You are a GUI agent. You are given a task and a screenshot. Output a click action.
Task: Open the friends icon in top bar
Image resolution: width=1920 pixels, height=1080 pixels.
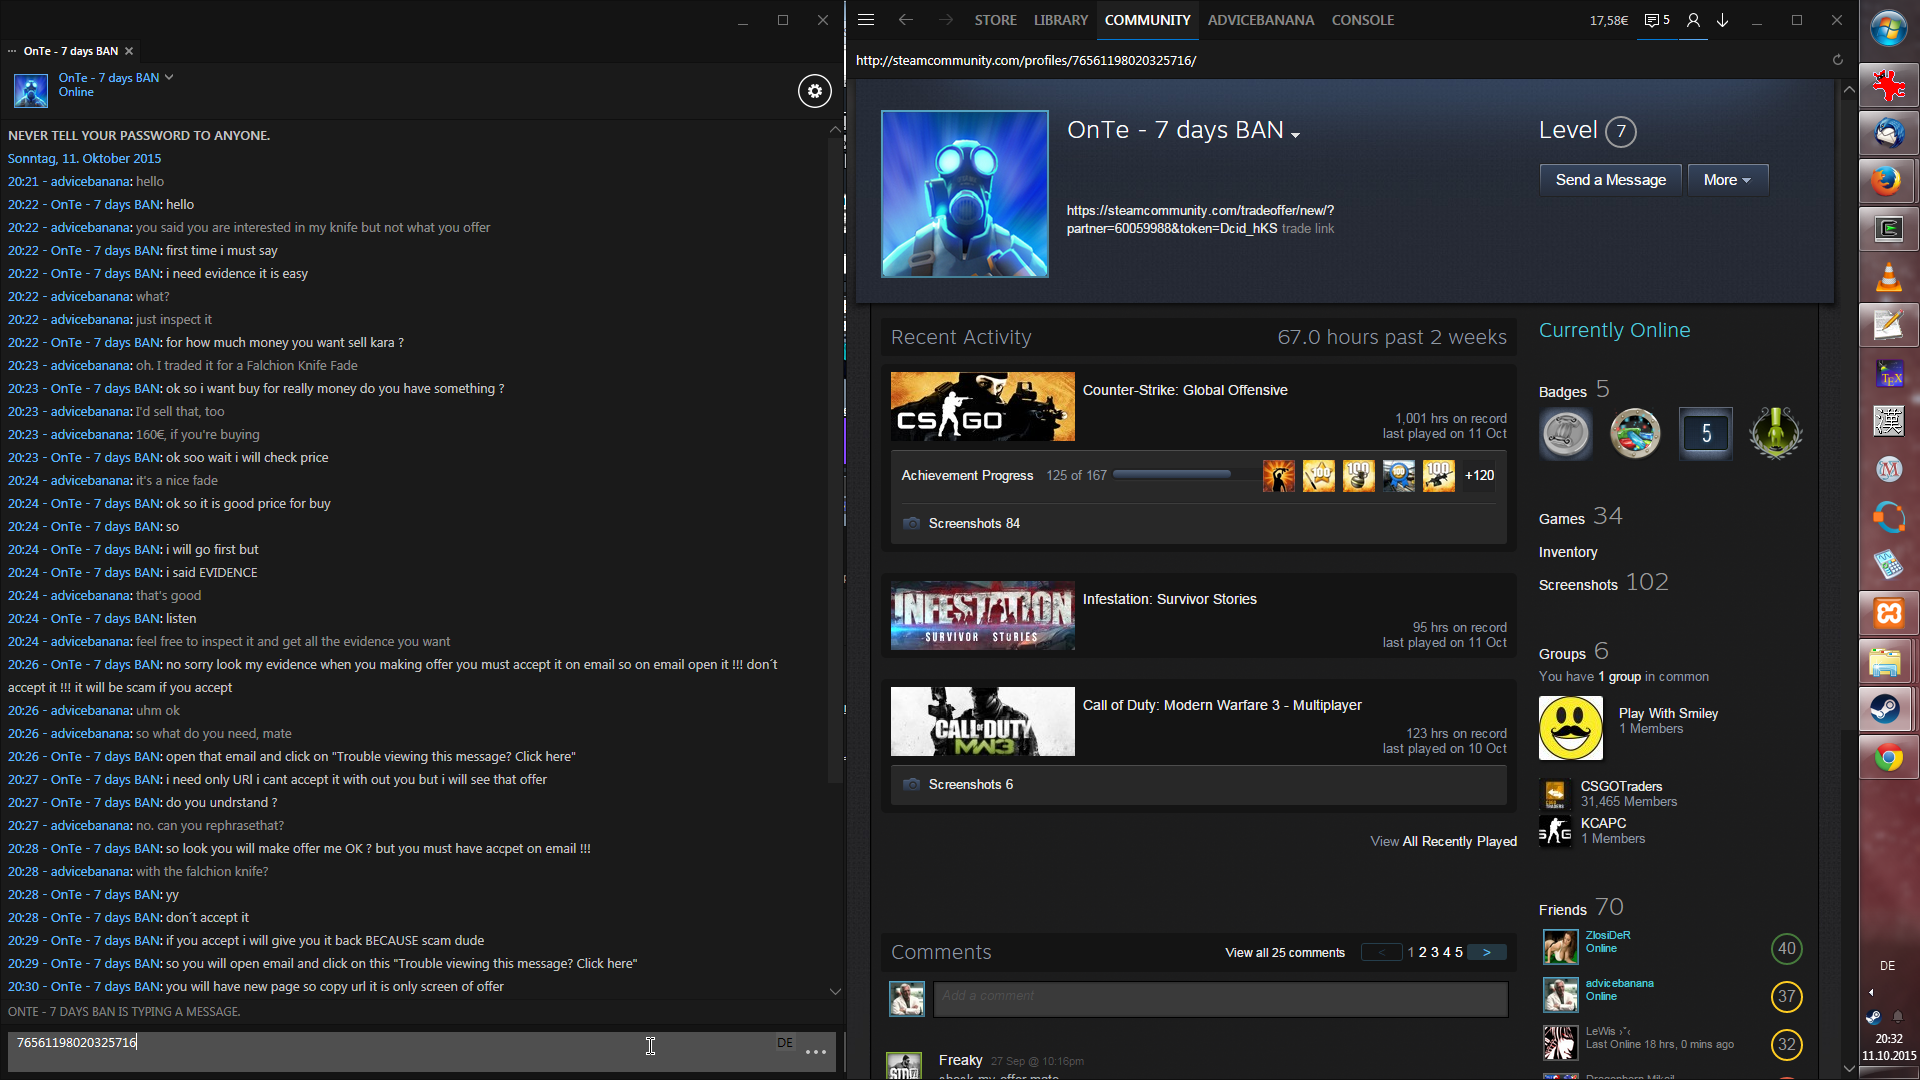pos(1693,20)
